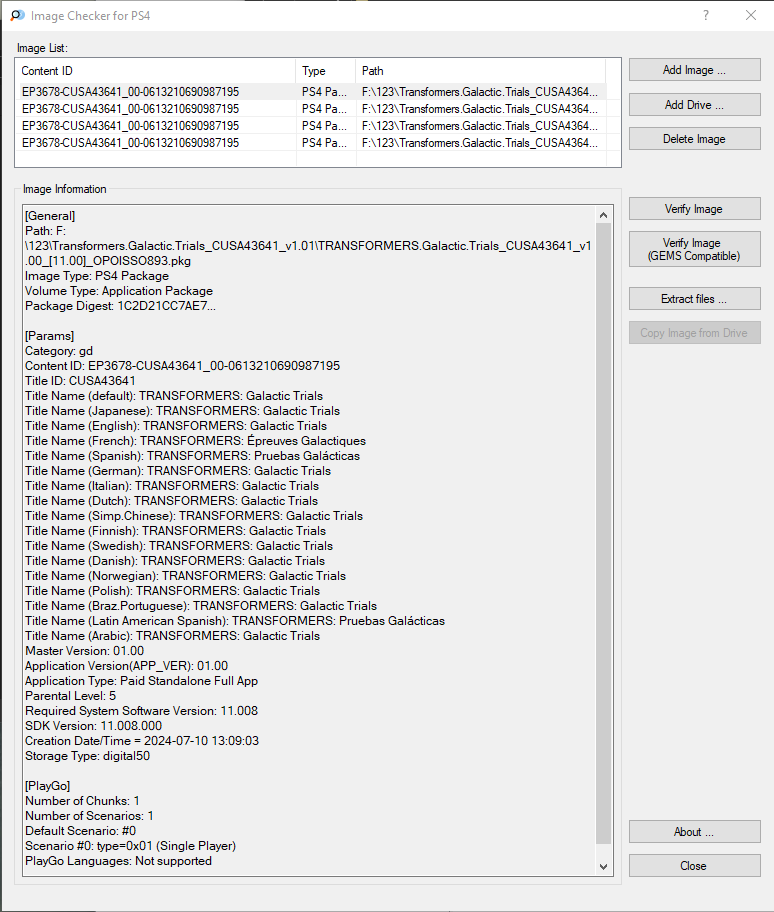This screenshot has width=774, height=912.
Task: Click the 'Master Version: 01.00' line
Action: click(84, 651)
